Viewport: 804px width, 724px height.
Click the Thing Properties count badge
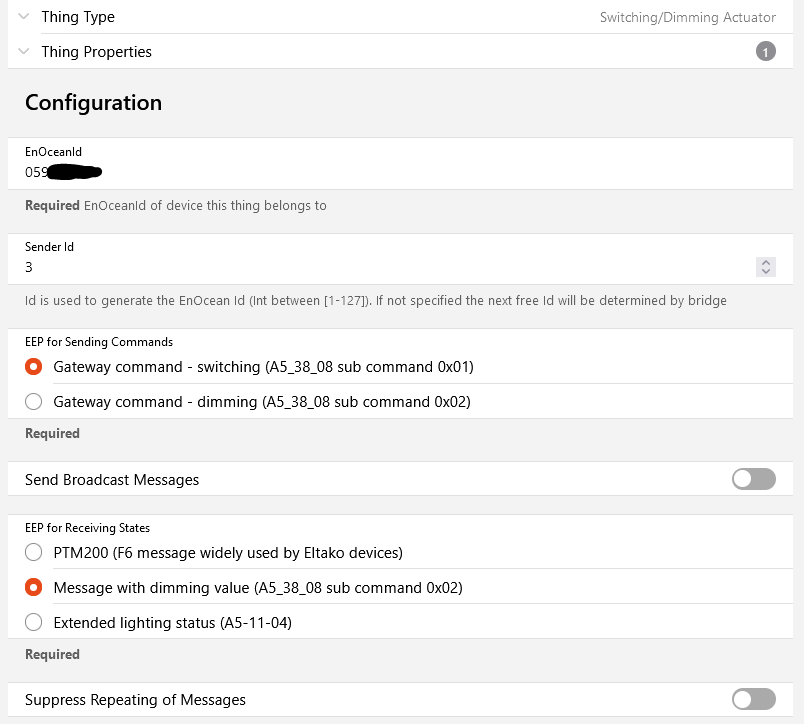[766, 52]
